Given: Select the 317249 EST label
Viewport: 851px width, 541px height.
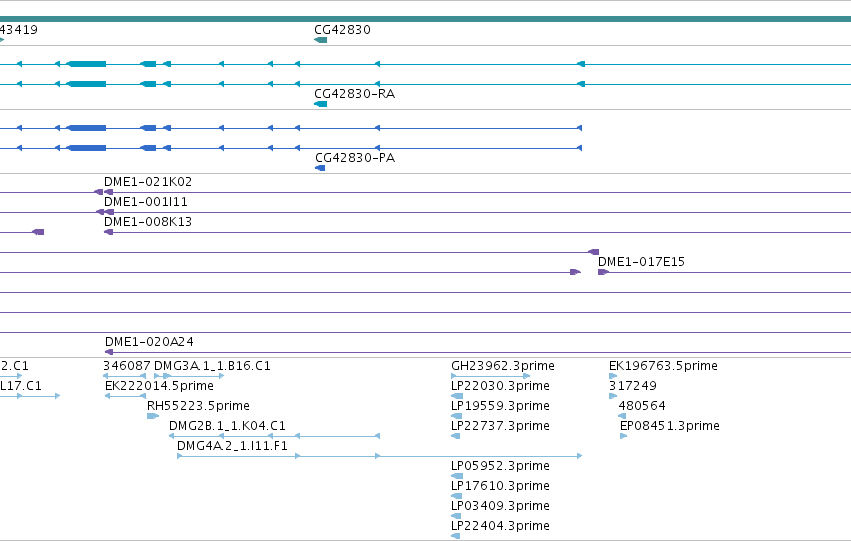Looking at the screenshot, I should (x=633, y=386).
